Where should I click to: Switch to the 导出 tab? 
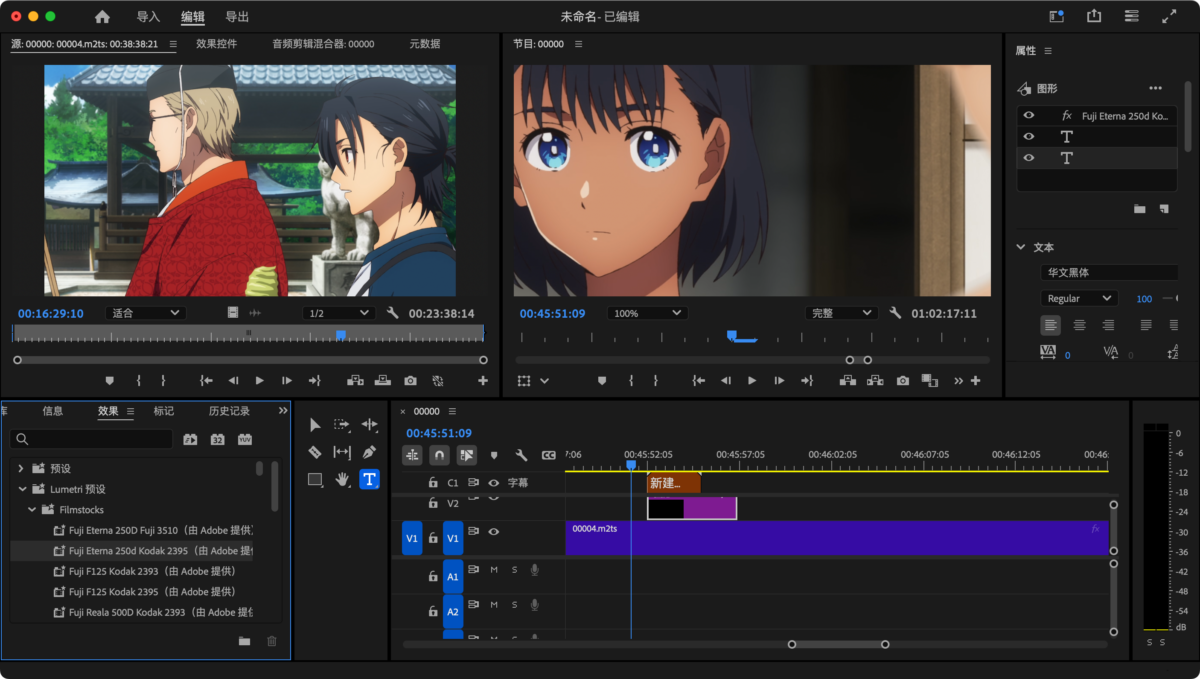237,17
